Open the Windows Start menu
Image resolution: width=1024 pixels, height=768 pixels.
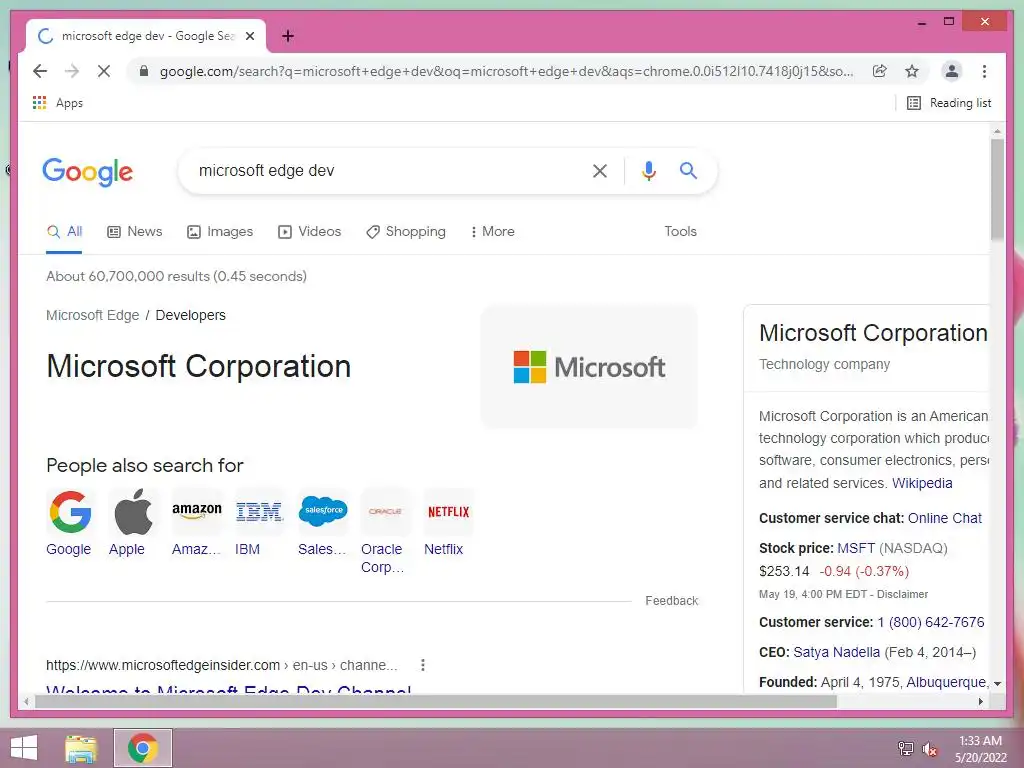point(24,748)
